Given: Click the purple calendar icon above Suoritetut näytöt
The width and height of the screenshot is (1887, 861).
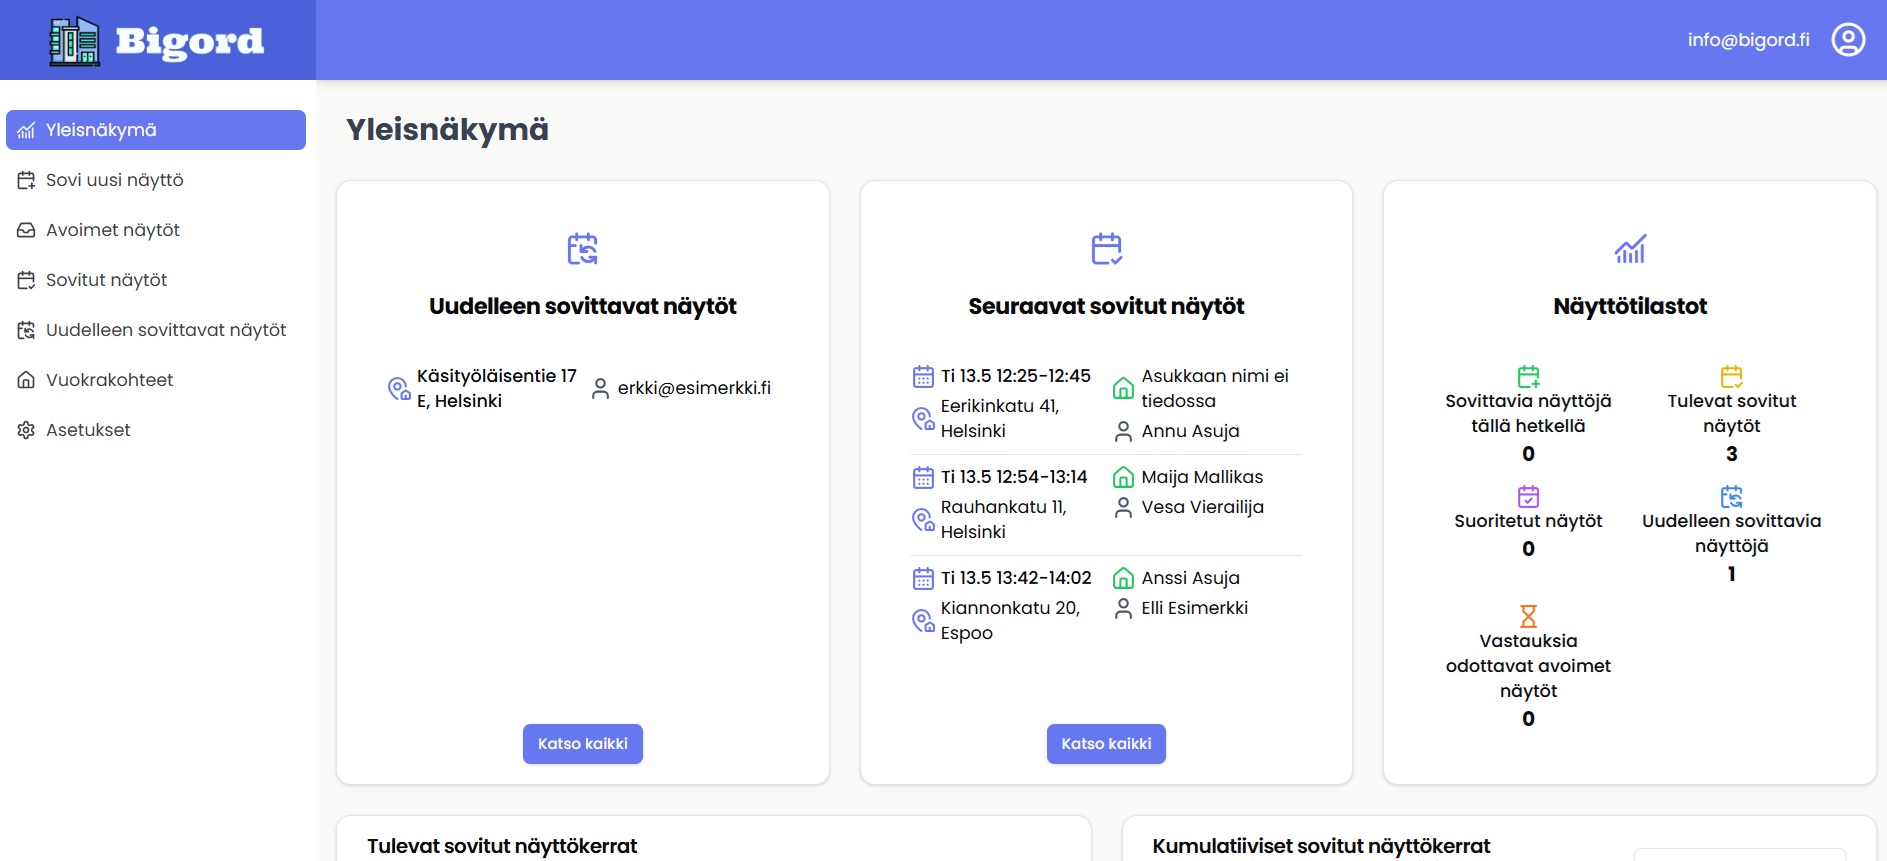Looking at the screenshot, I should click(x=1528, y=496).
